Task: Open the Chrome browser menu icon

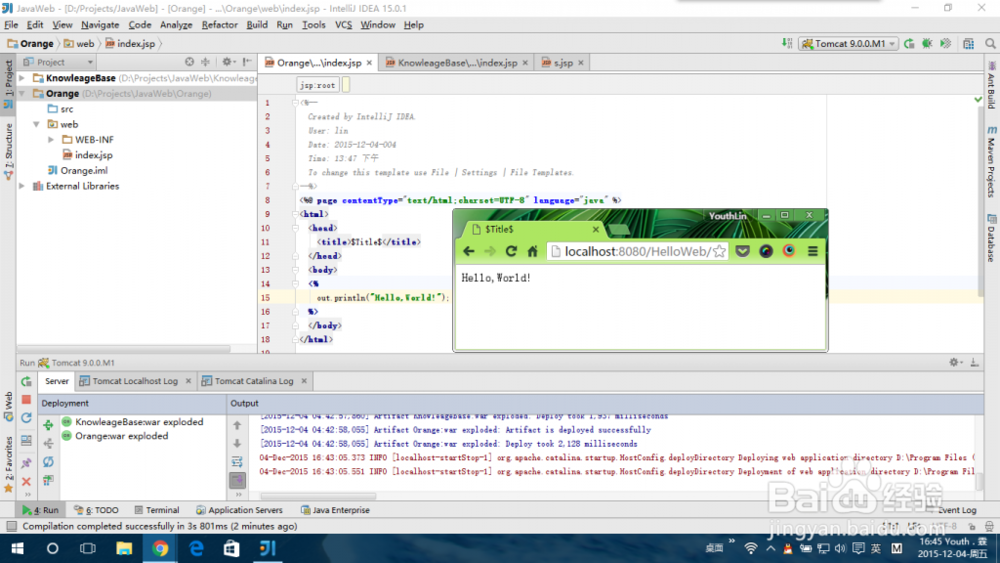Action: point(812,251)
